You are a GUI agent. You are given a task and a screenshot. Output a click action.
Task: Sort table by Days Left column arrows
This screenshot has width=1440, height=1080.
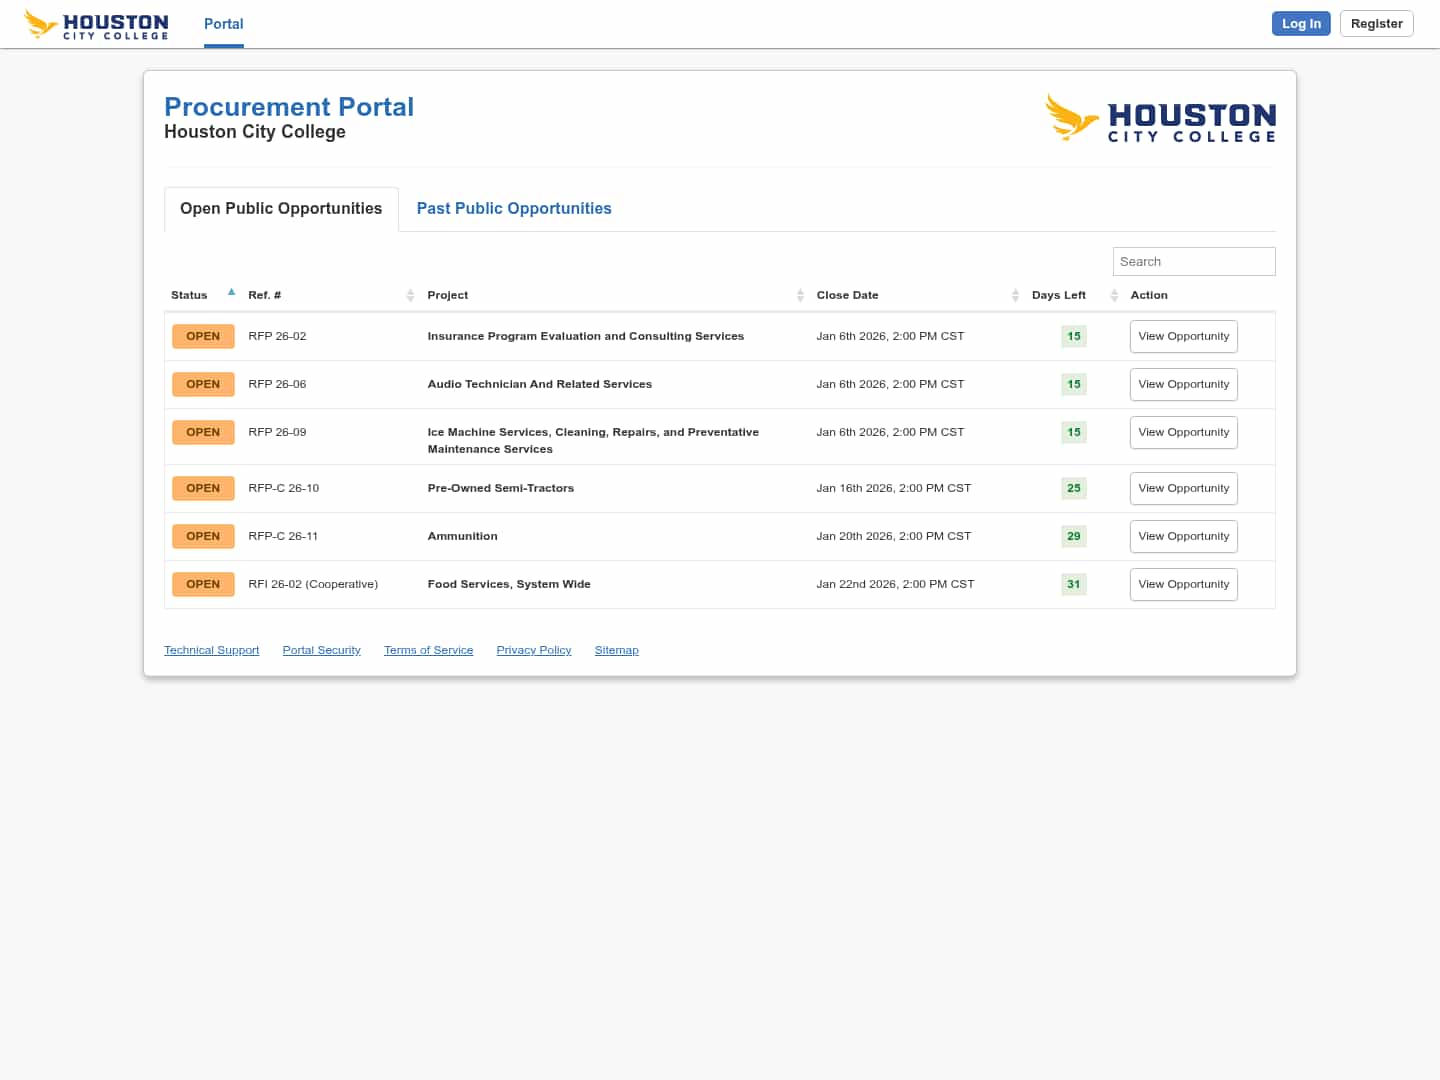click(1113, 295)
